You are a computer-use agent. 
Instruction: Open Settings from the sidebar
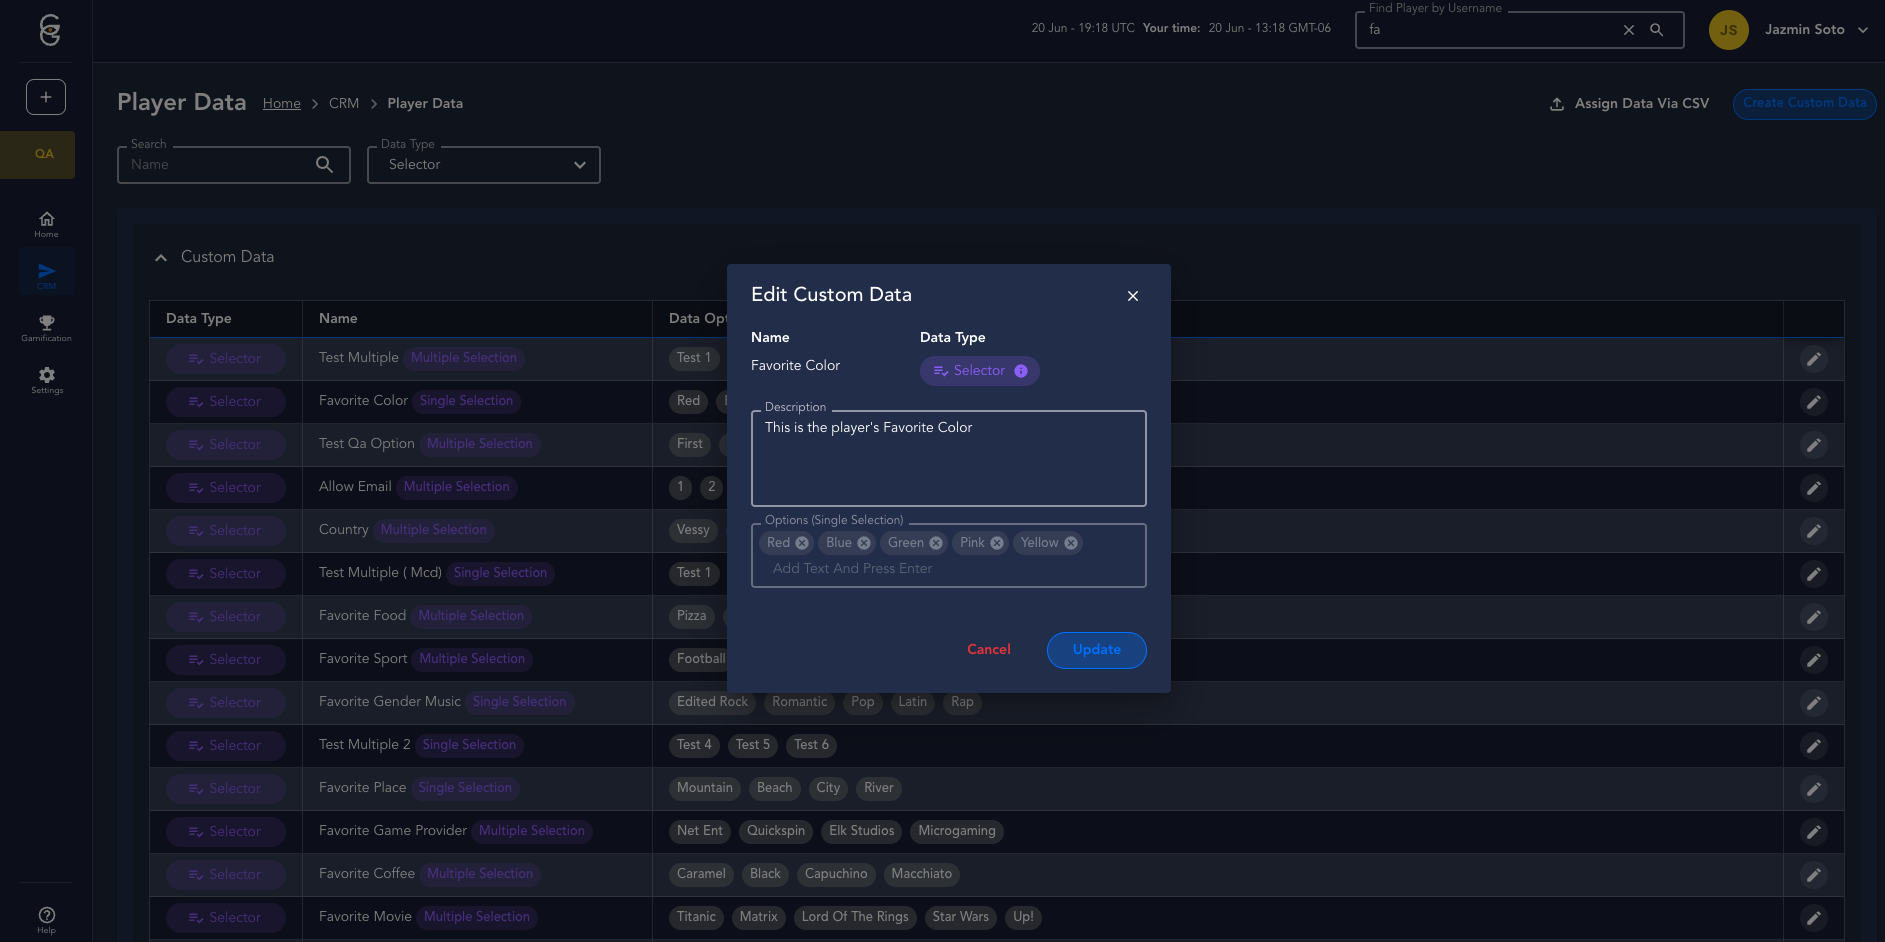click(46, 379)
